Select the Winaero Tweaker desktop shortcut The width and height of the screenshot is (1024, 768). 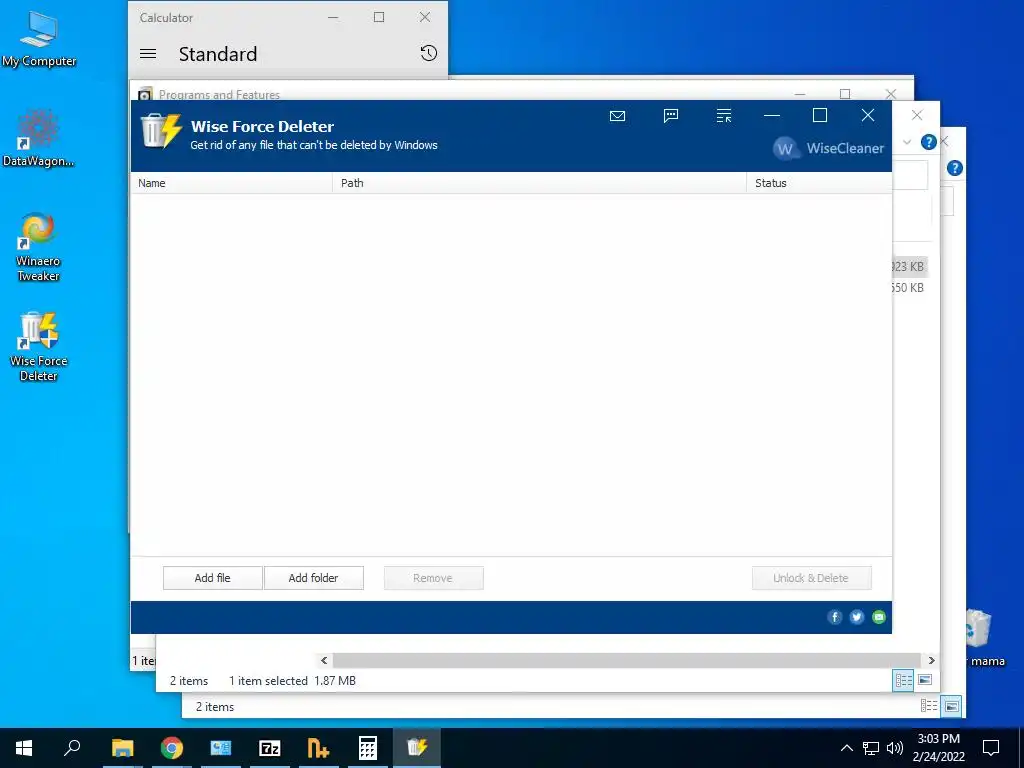tap(39, 247)
